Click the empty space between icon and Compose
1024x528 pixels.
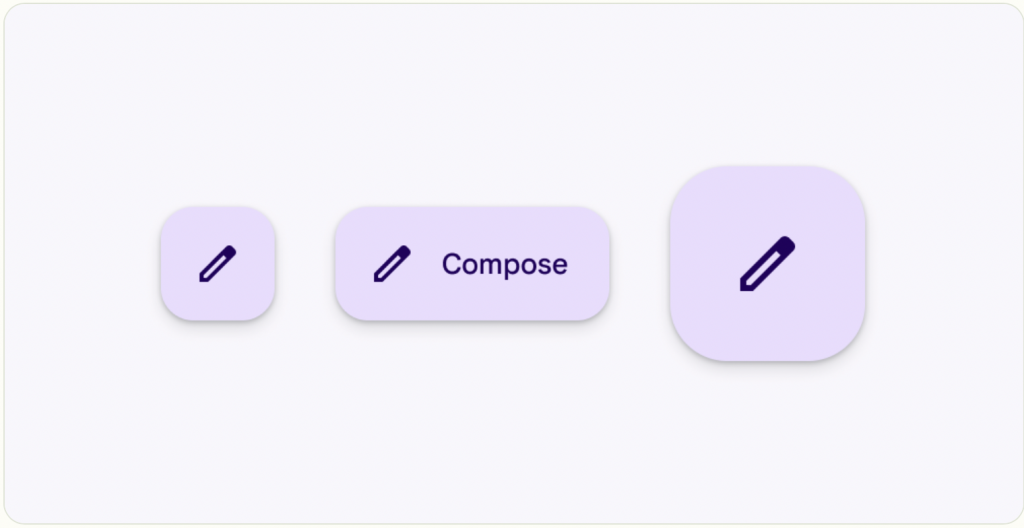tap(426, 264)
